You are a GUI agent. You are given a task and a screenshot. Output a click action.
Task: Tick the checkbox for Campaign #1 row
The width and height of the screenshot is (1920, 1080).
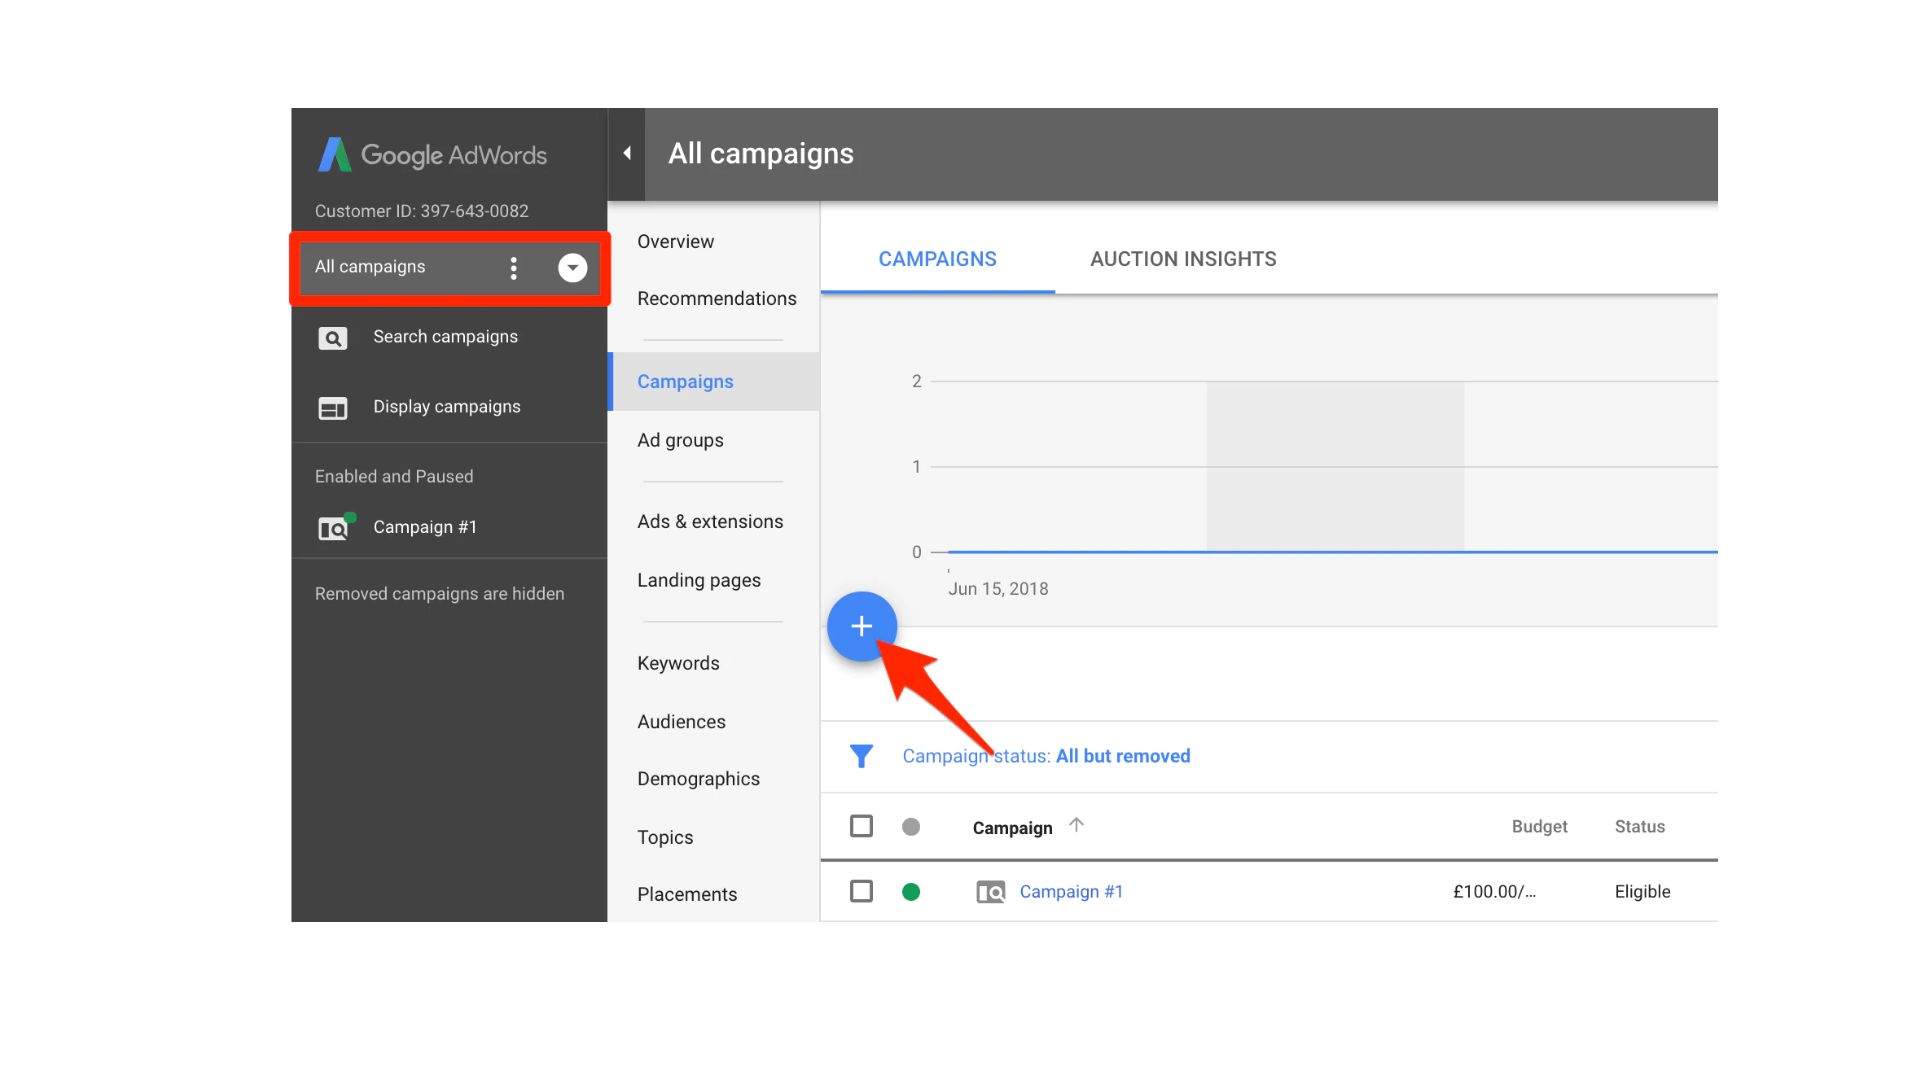[x=861, y=891]
